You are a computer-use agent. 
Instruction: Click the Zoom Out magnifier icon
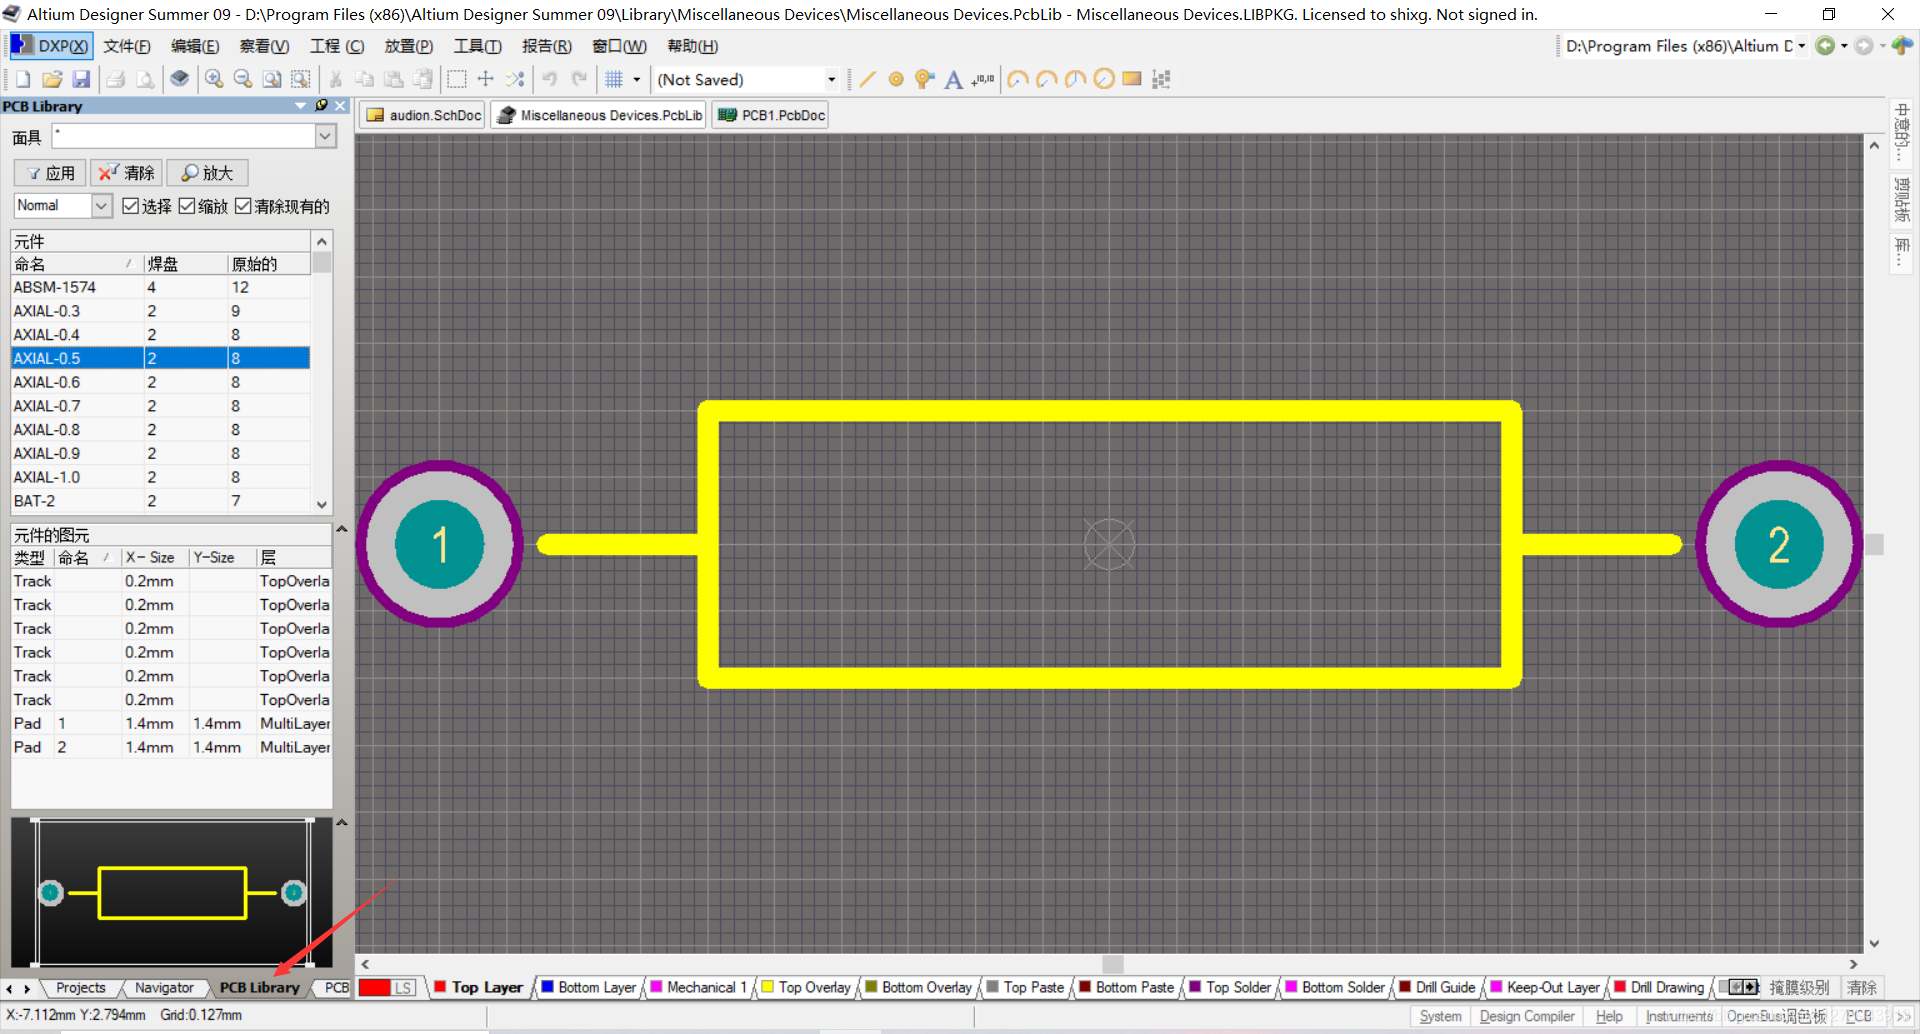(x=242, y=79)
